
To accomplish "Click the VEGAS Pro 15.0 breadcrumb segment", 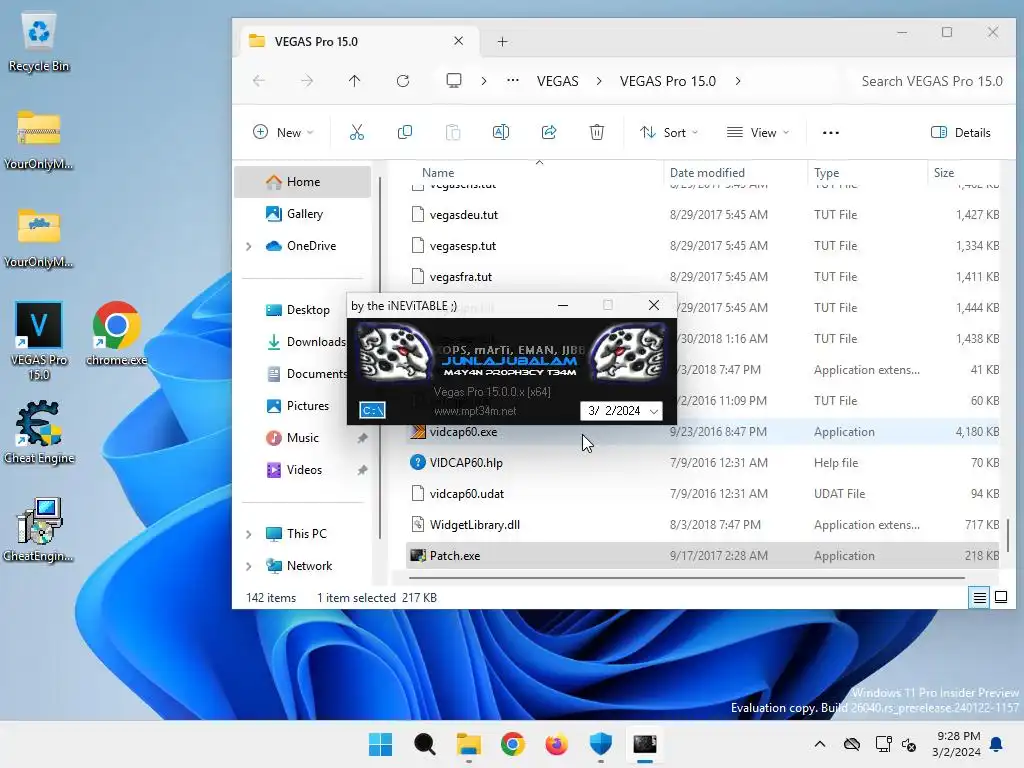I will point(667,81).
